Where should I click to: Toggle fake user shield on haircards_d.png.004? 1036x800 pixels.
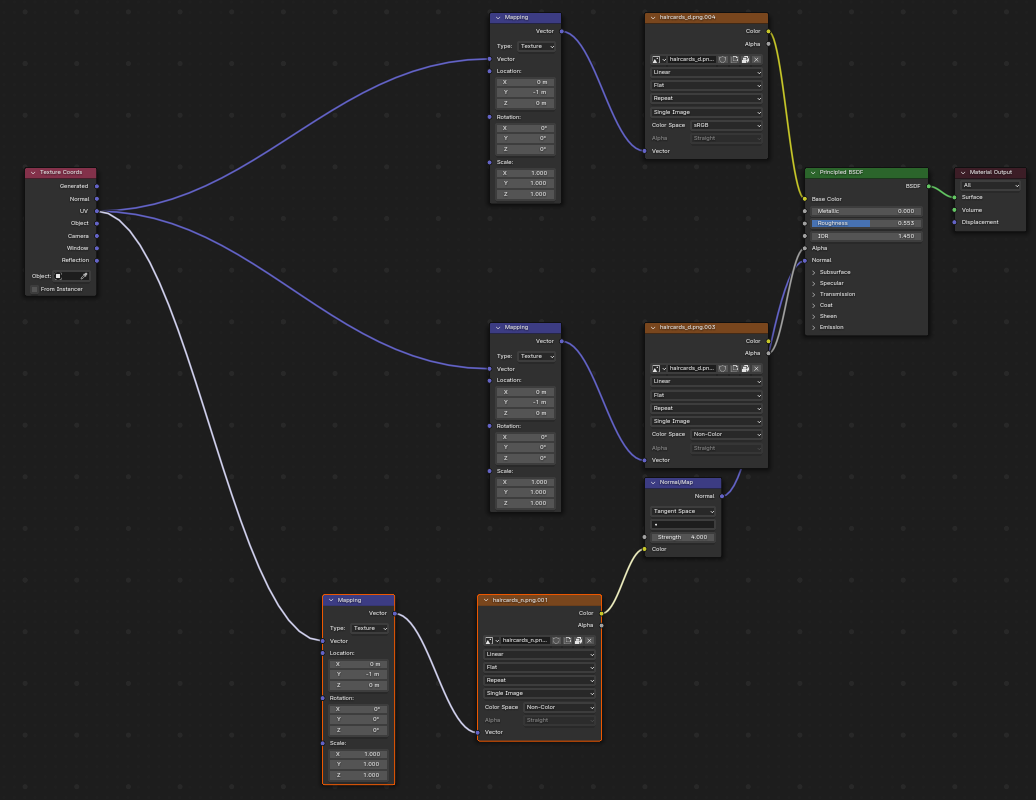pos(723,59)
